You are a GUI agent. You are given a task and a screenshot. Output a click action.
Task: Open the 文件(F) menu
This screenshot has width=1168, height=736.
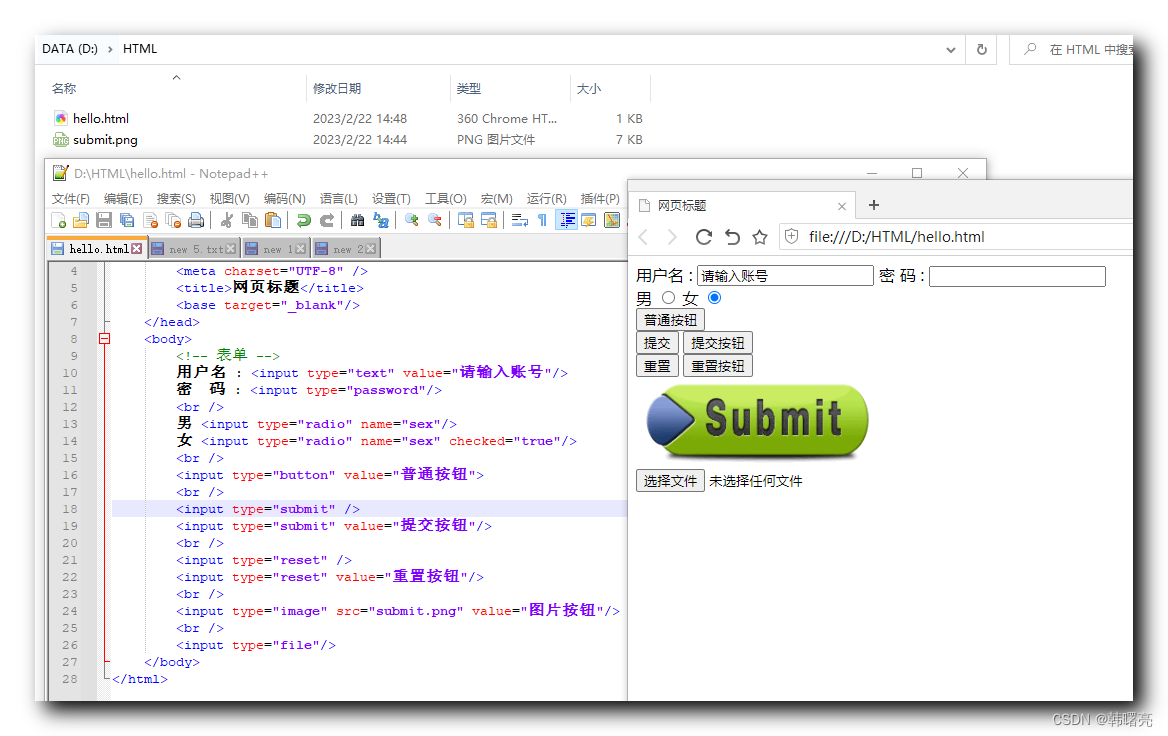(x=71, y=198)
